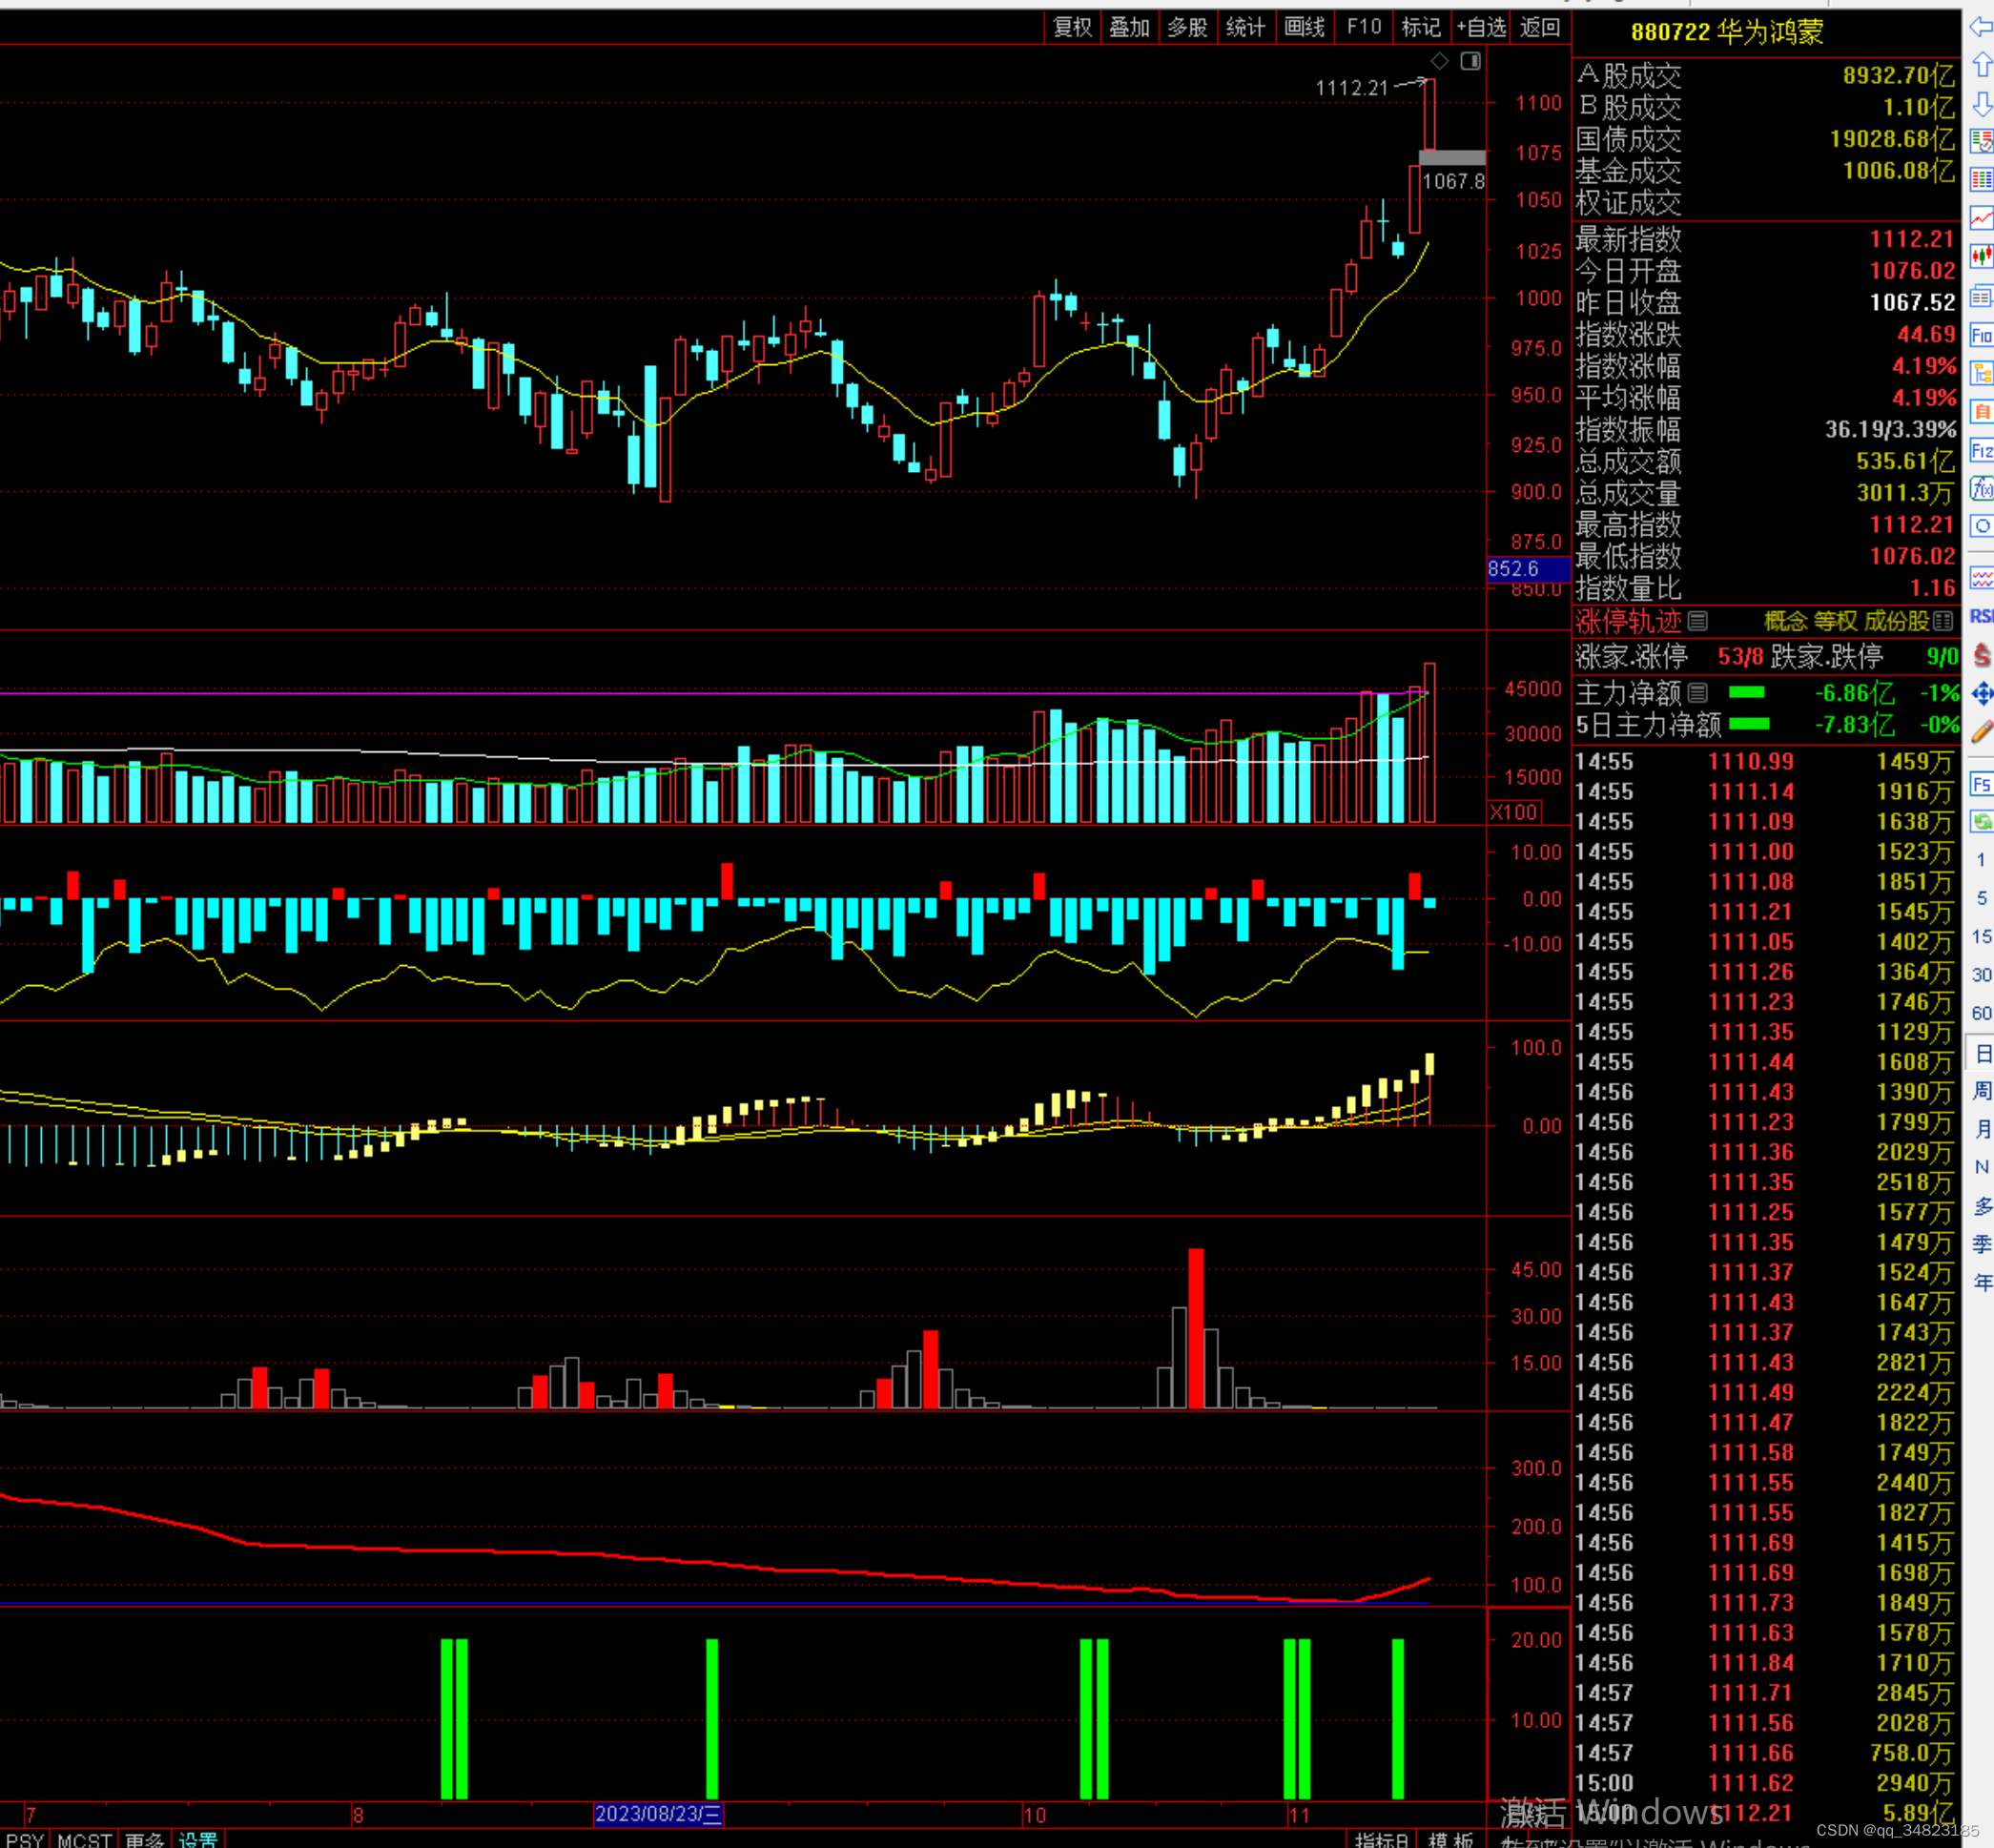Click the candlestick chart icon in sidebar

click(x=1981, y=256)
